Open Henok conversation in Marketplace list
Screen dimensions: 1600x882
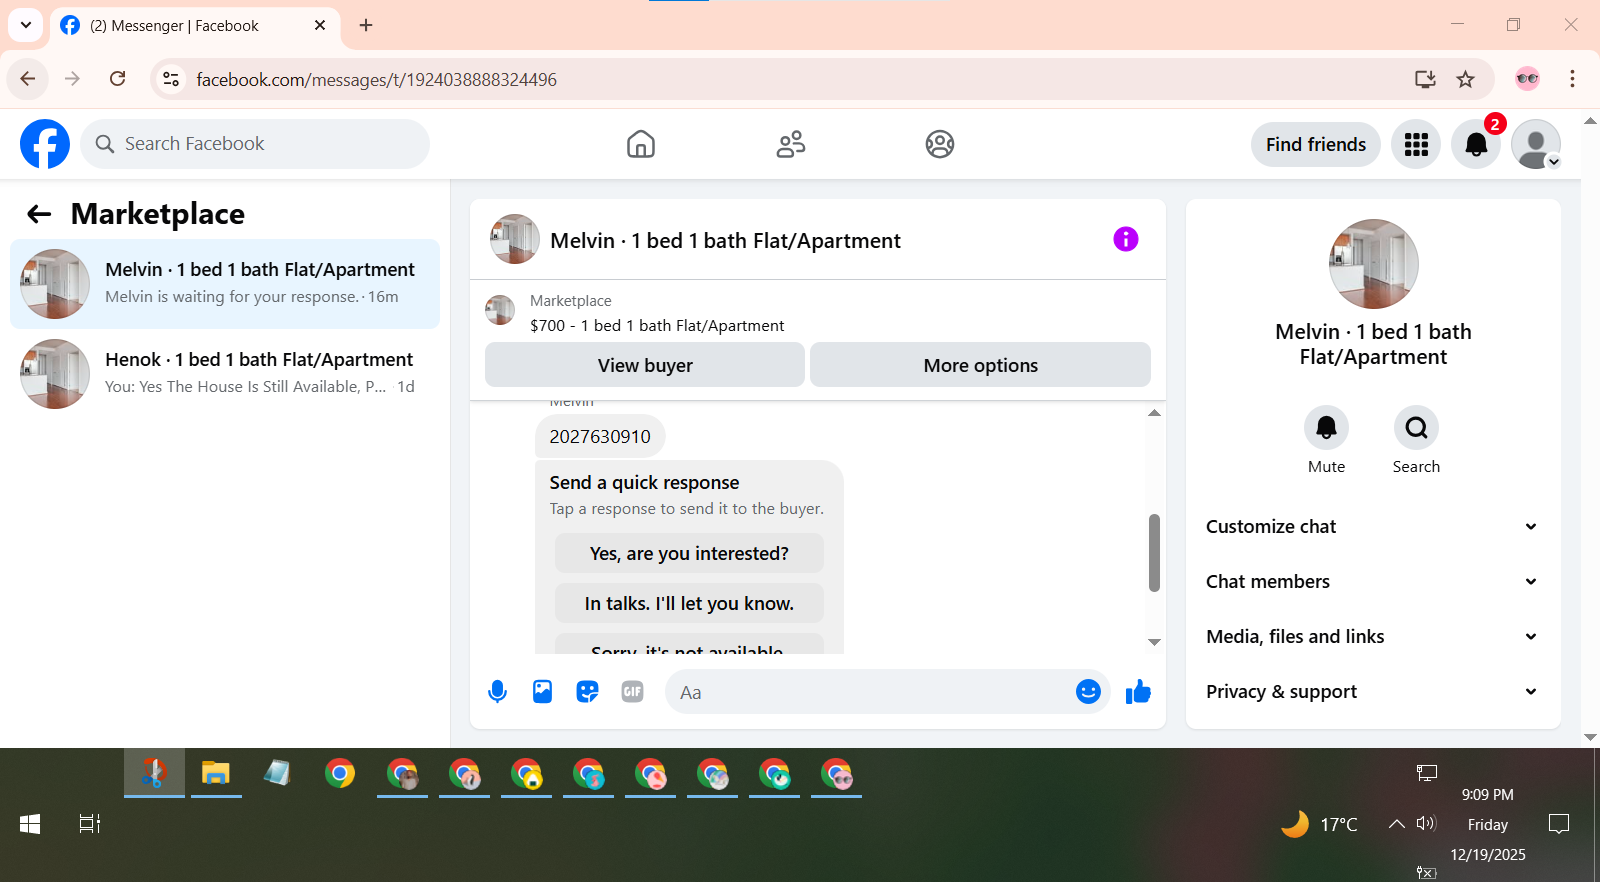[x=225, y=374]
